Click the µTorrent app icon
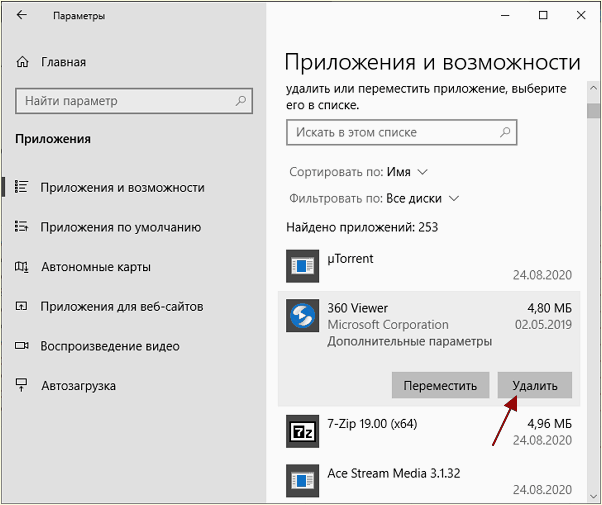602x505 pixels. (302, 266)
